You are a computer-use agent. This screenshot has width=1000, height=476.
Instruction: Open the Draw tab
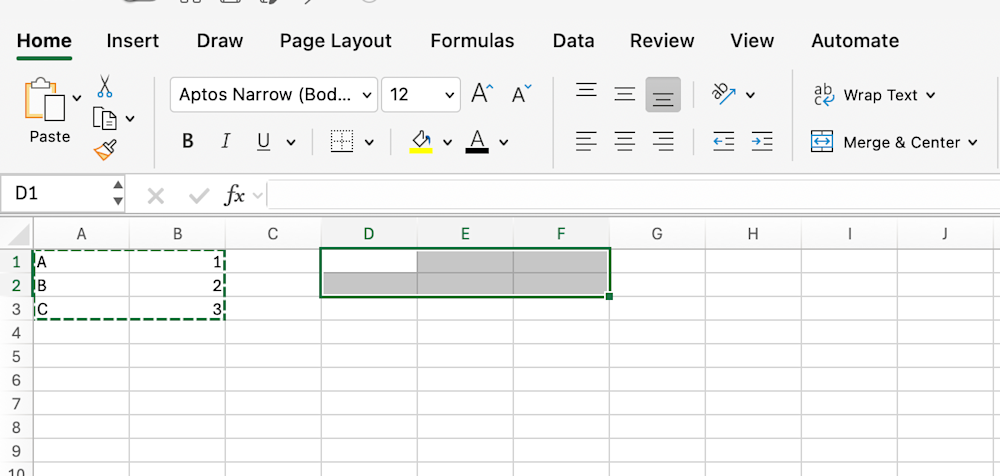pos(220,41)
